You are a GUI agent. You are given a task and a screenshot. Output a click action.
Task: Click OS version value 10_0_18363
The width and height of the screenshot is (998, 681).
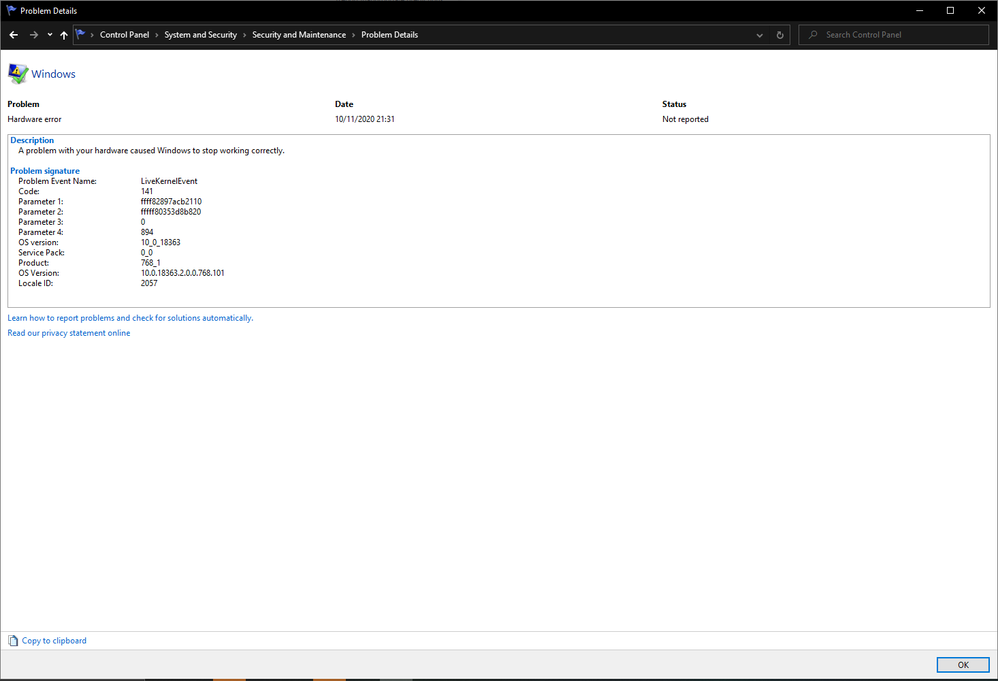coord(160,242)
